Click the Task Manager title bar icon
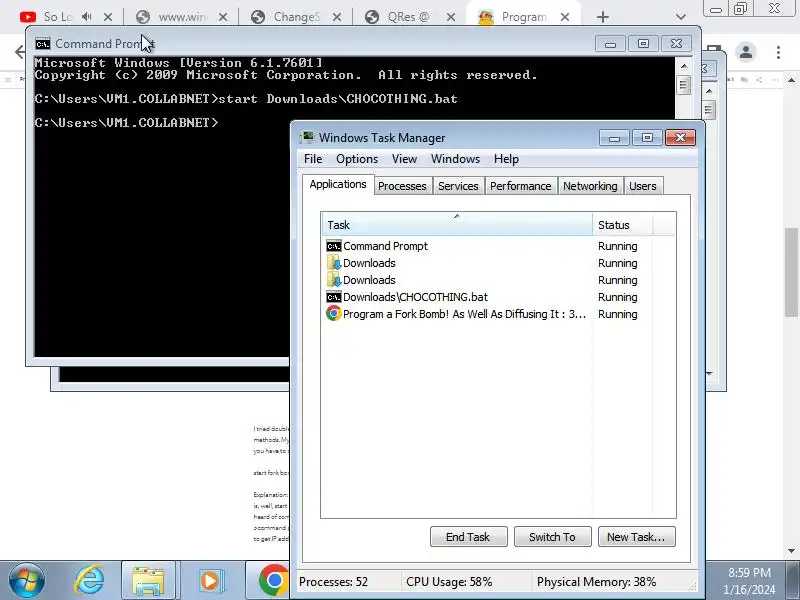 coord(307,137)
